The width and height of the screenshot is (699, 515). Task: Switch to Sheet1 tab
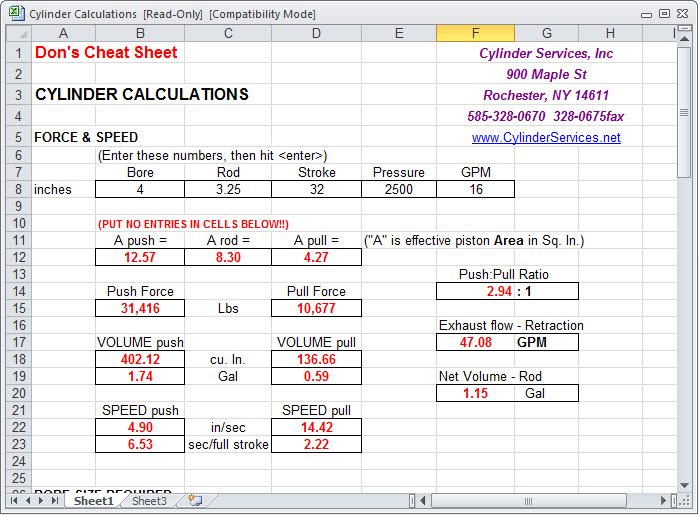94,501
